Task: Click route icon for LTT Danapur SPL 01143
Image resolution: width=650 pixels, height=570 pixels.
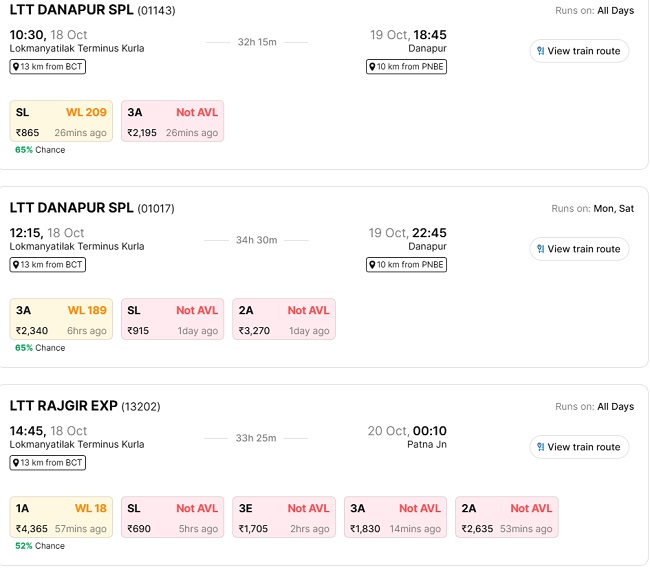Action: pos(540,51)
